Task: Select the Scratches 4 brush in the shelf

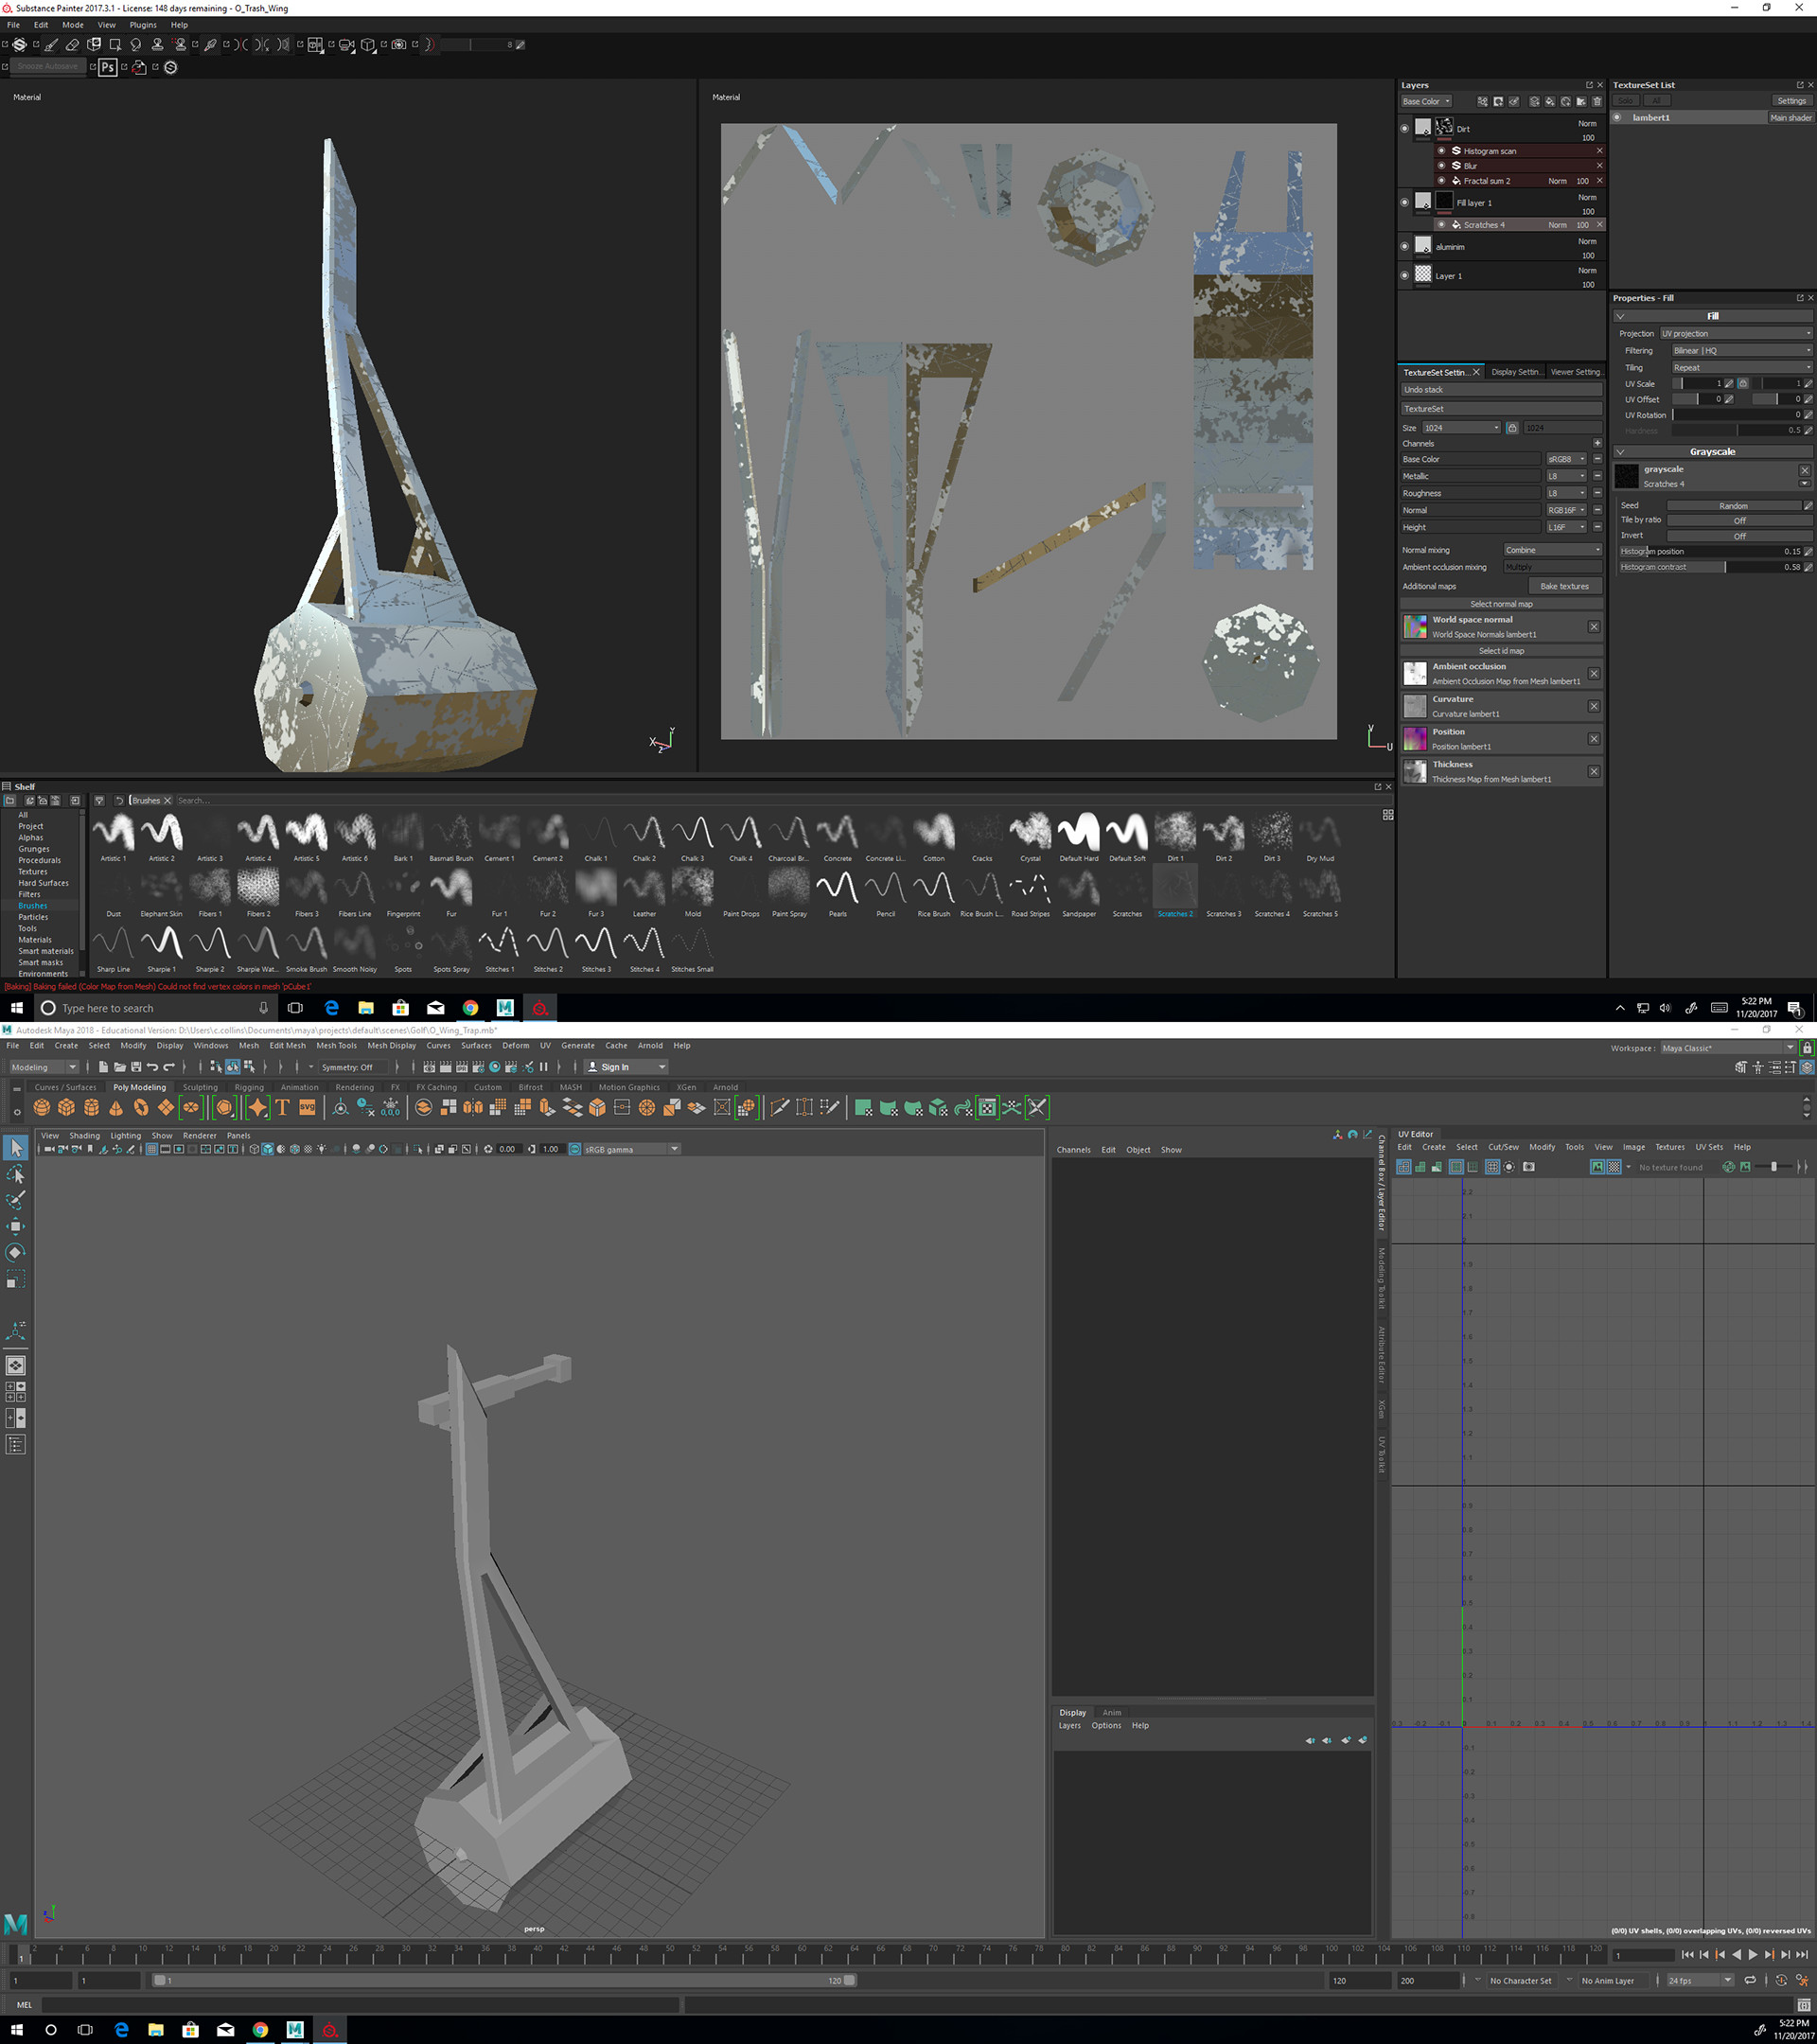Action: pos(1272,888)
